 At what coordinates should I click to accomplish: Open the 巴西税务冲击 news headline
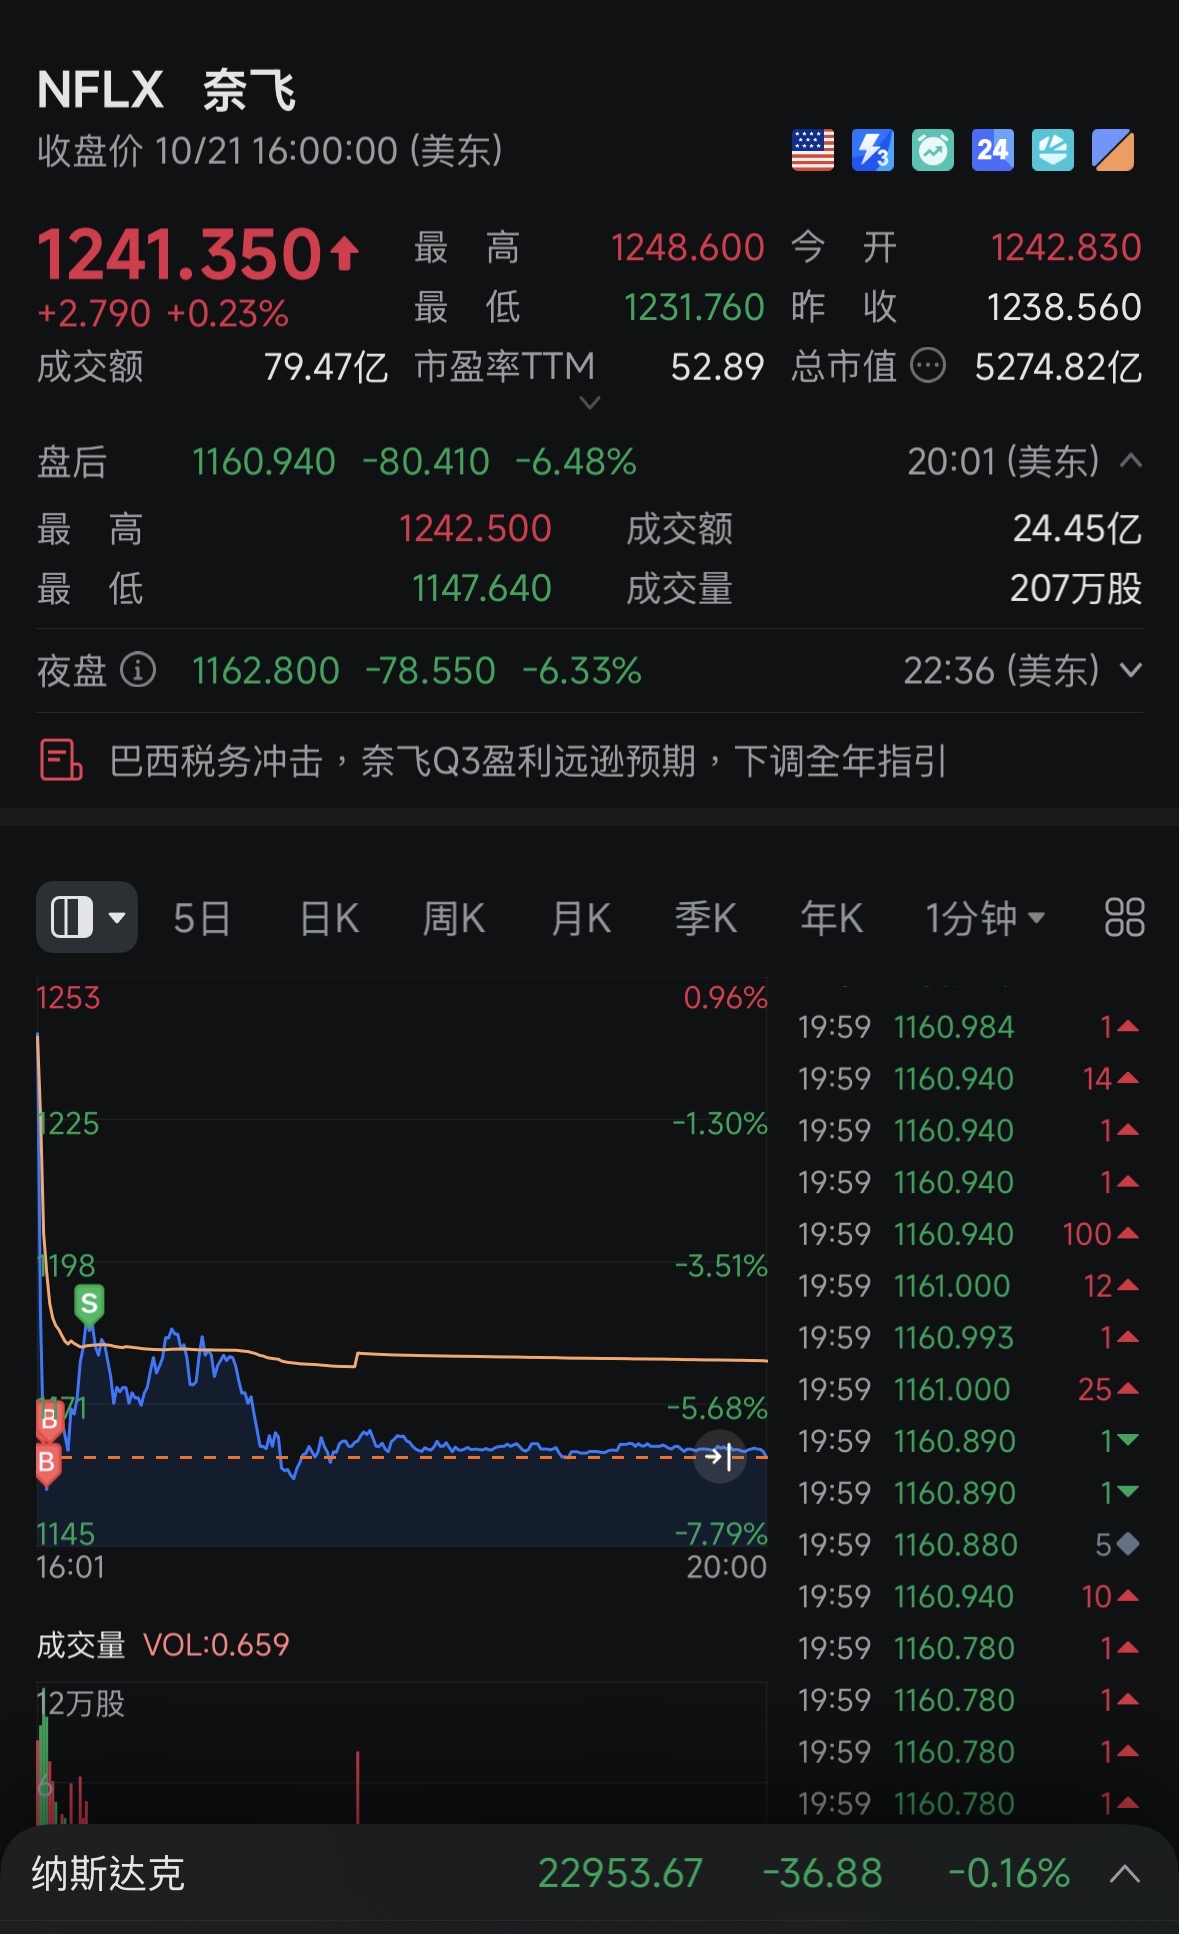527,761
